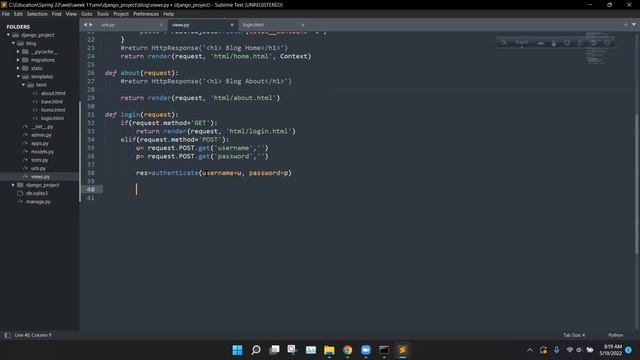Open Task View on taskbar
This screenshot has width=640, height=360.
pos(274,350)
